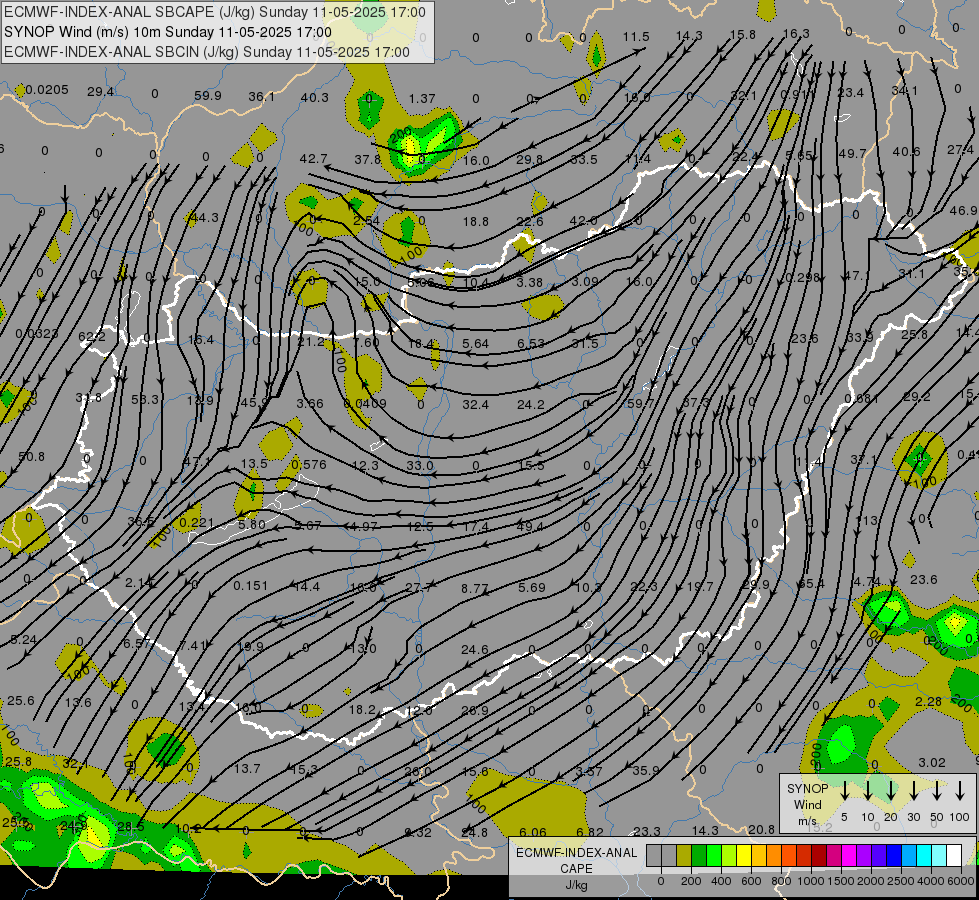The height and width of the screenshot is (900, 979).
Task: Click the ECMWF-INDEX-ANAL SBCAPE title line
Action: coord(215,12)
